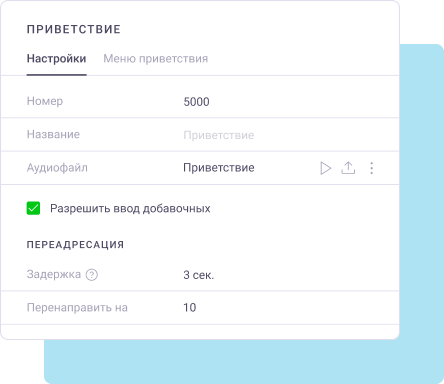Select the Аудиофайл value Приветствие
Image resolution: width=444 pixels, height=384 pixels.
(x=219, y=168)
